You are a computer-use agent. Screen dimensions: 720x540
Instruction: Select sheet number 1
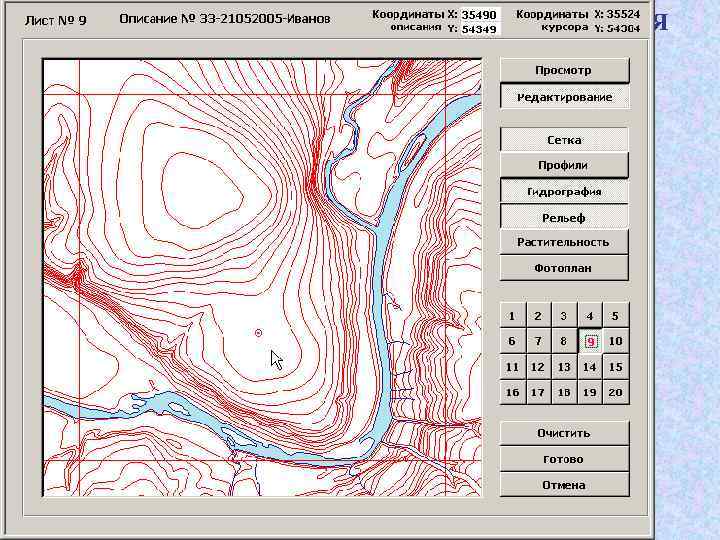[x=512, y=316]
